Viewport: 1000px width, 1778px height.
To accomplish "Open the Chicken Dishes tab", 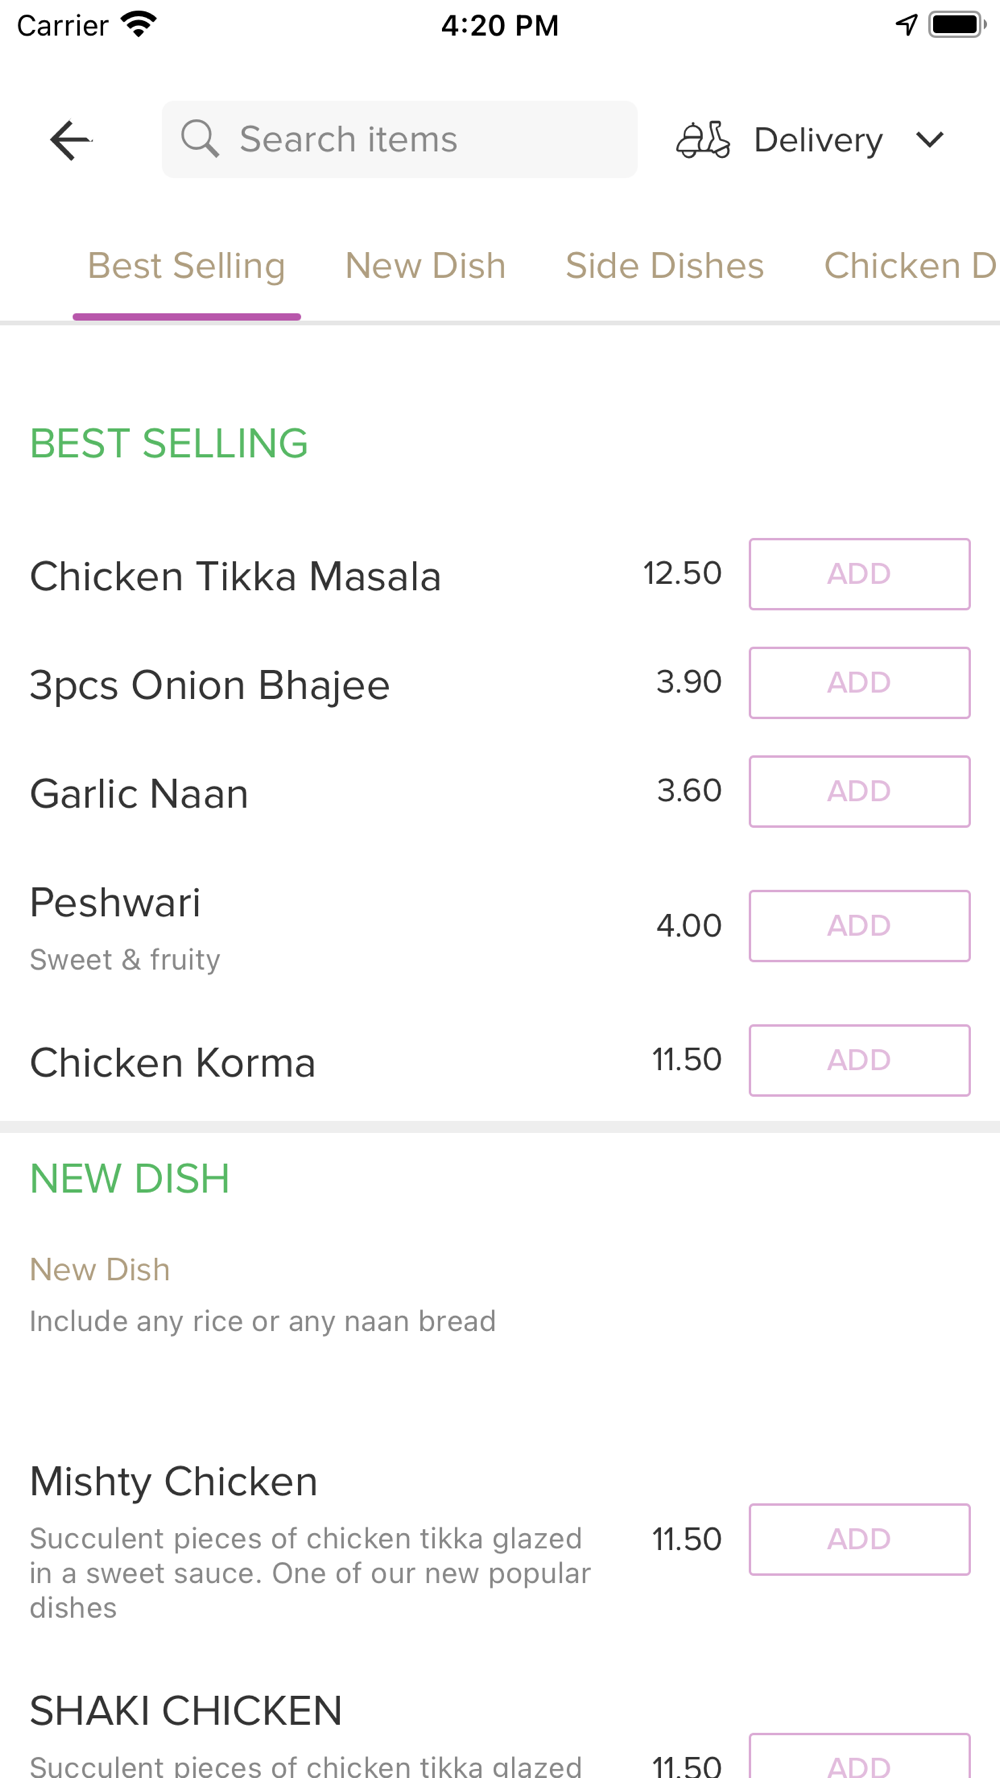I will point(911,266).
